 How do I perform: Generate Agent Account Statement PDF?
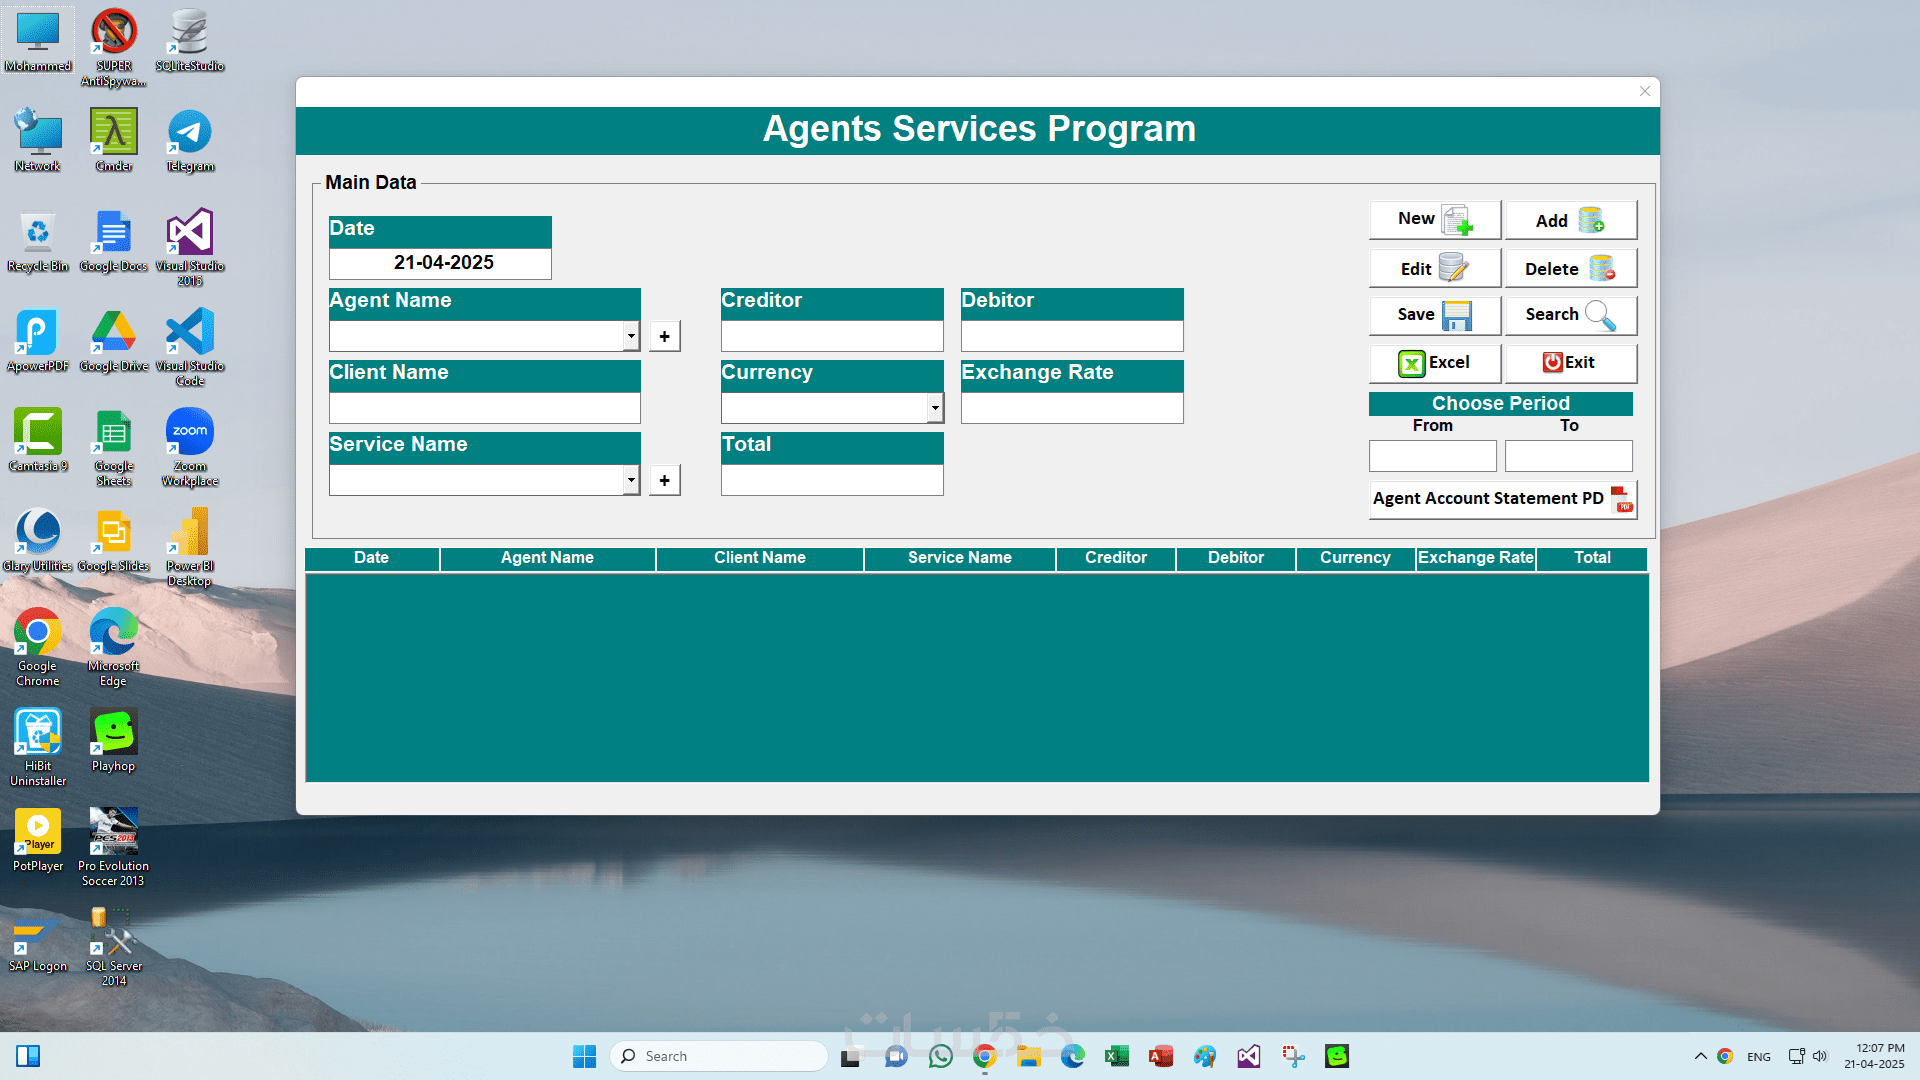tap(1502, 499)
